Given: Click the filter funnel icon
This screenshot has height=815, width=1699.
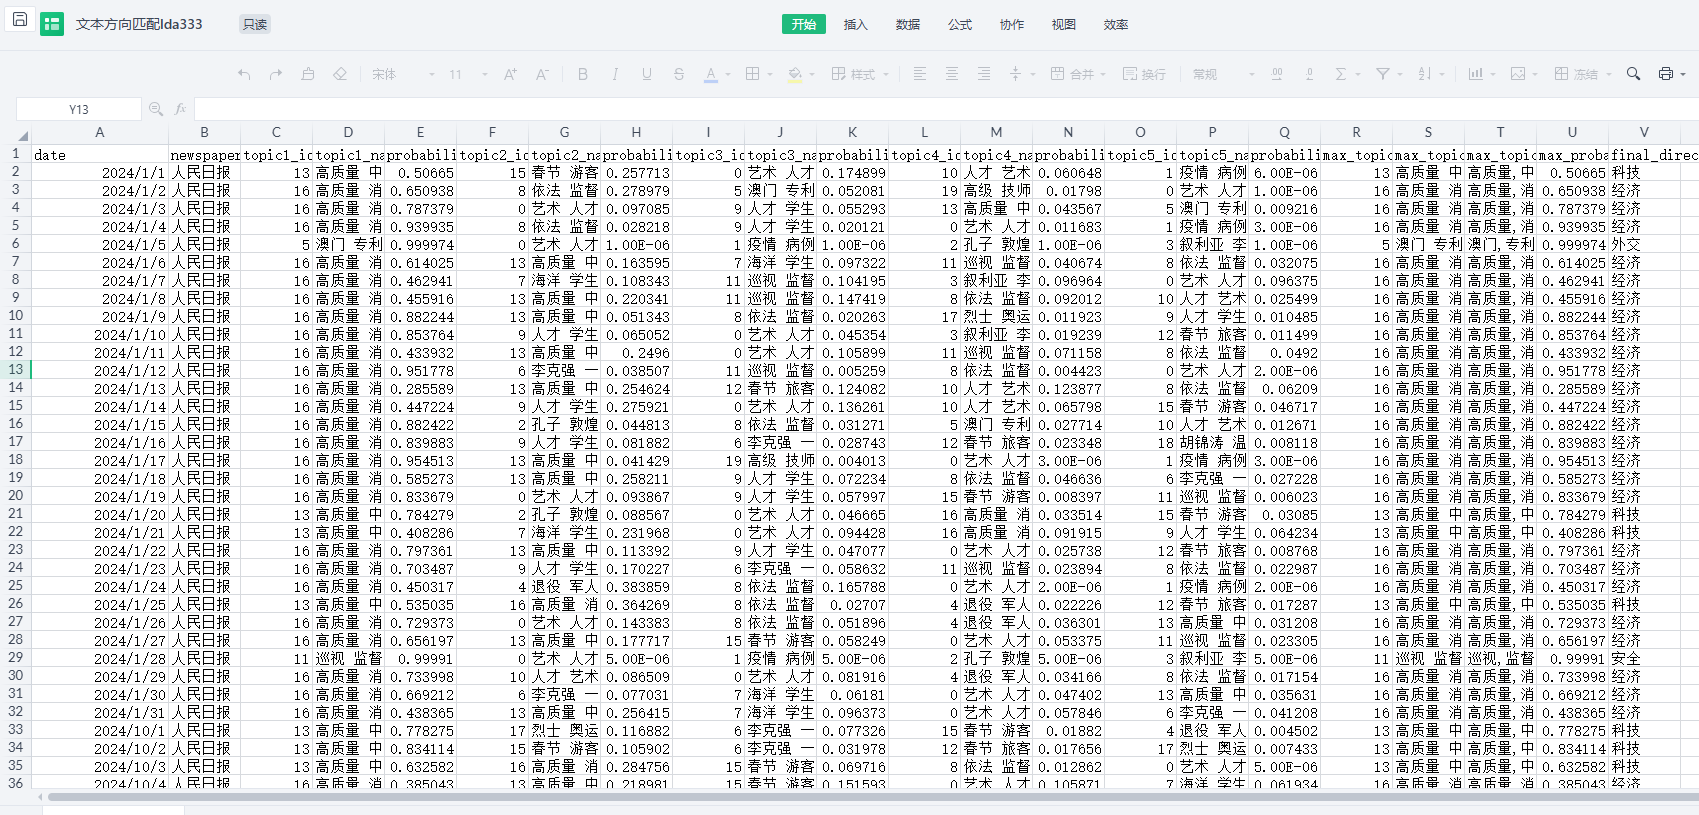Looking at the screenshot, I should 1383,74.
